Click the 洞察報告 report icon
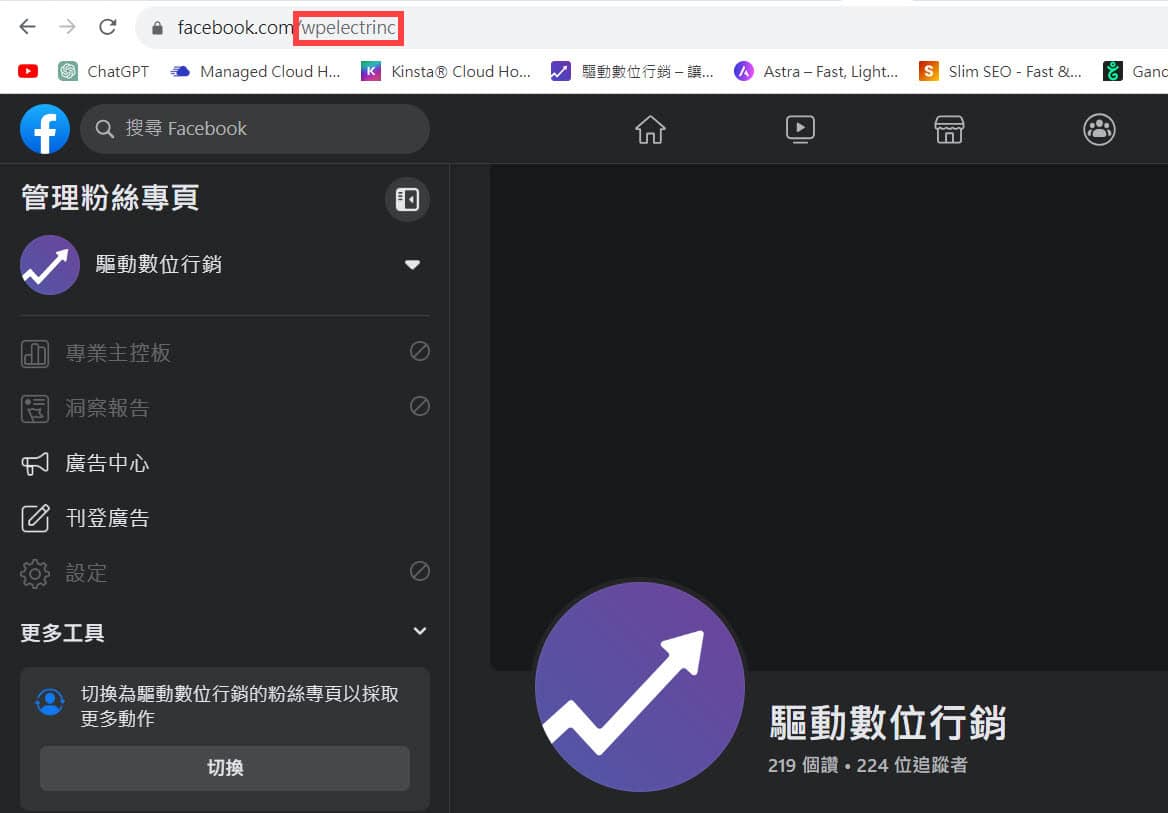 click(35, 408)
